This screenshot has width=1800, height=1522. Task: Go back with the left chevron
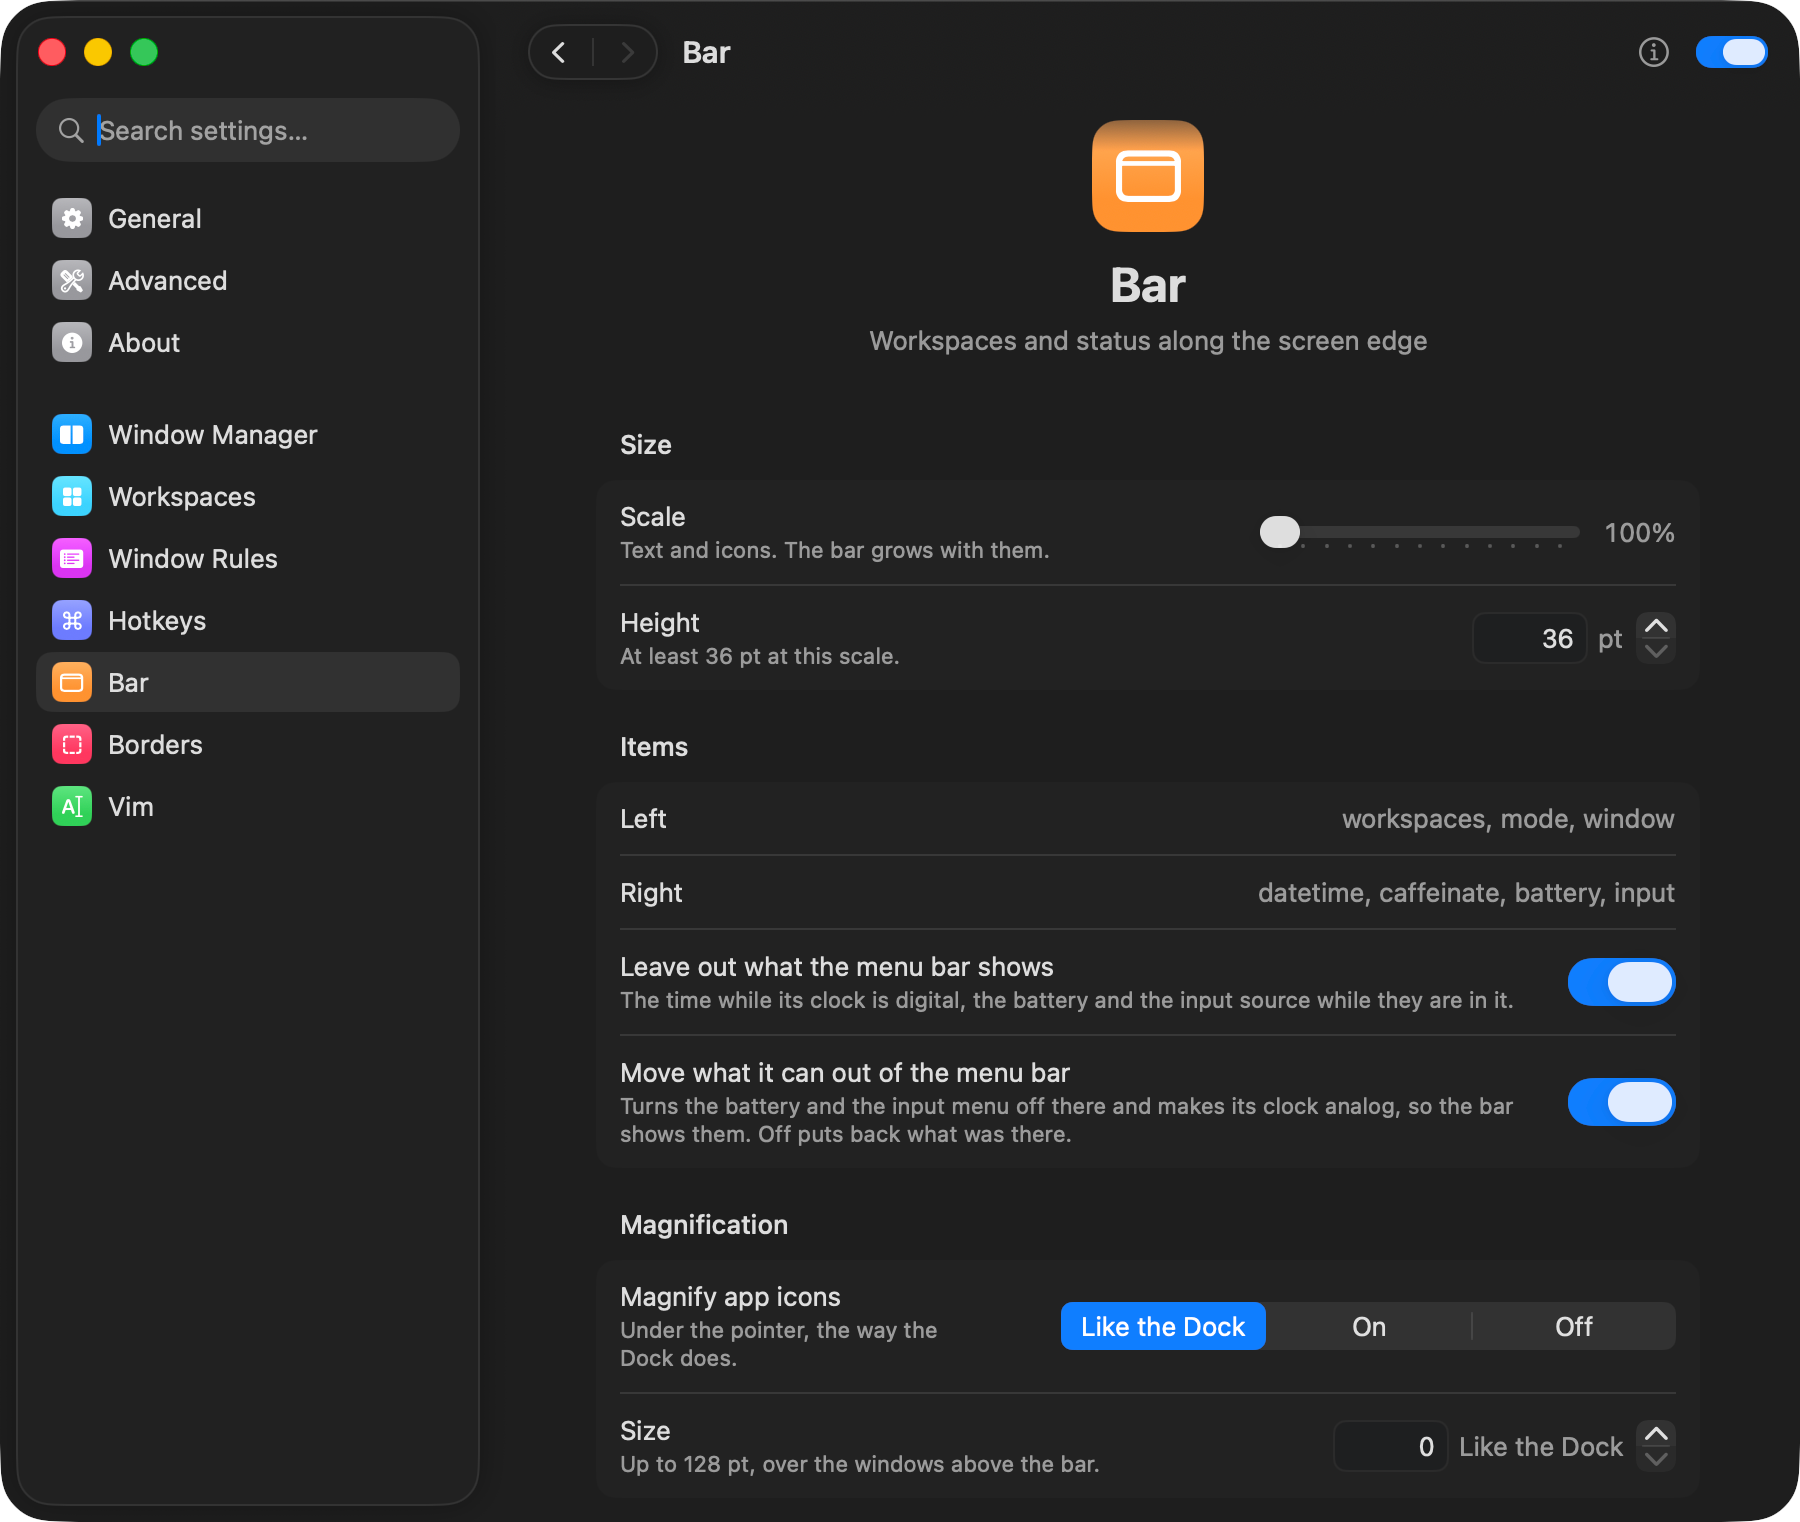560,52
